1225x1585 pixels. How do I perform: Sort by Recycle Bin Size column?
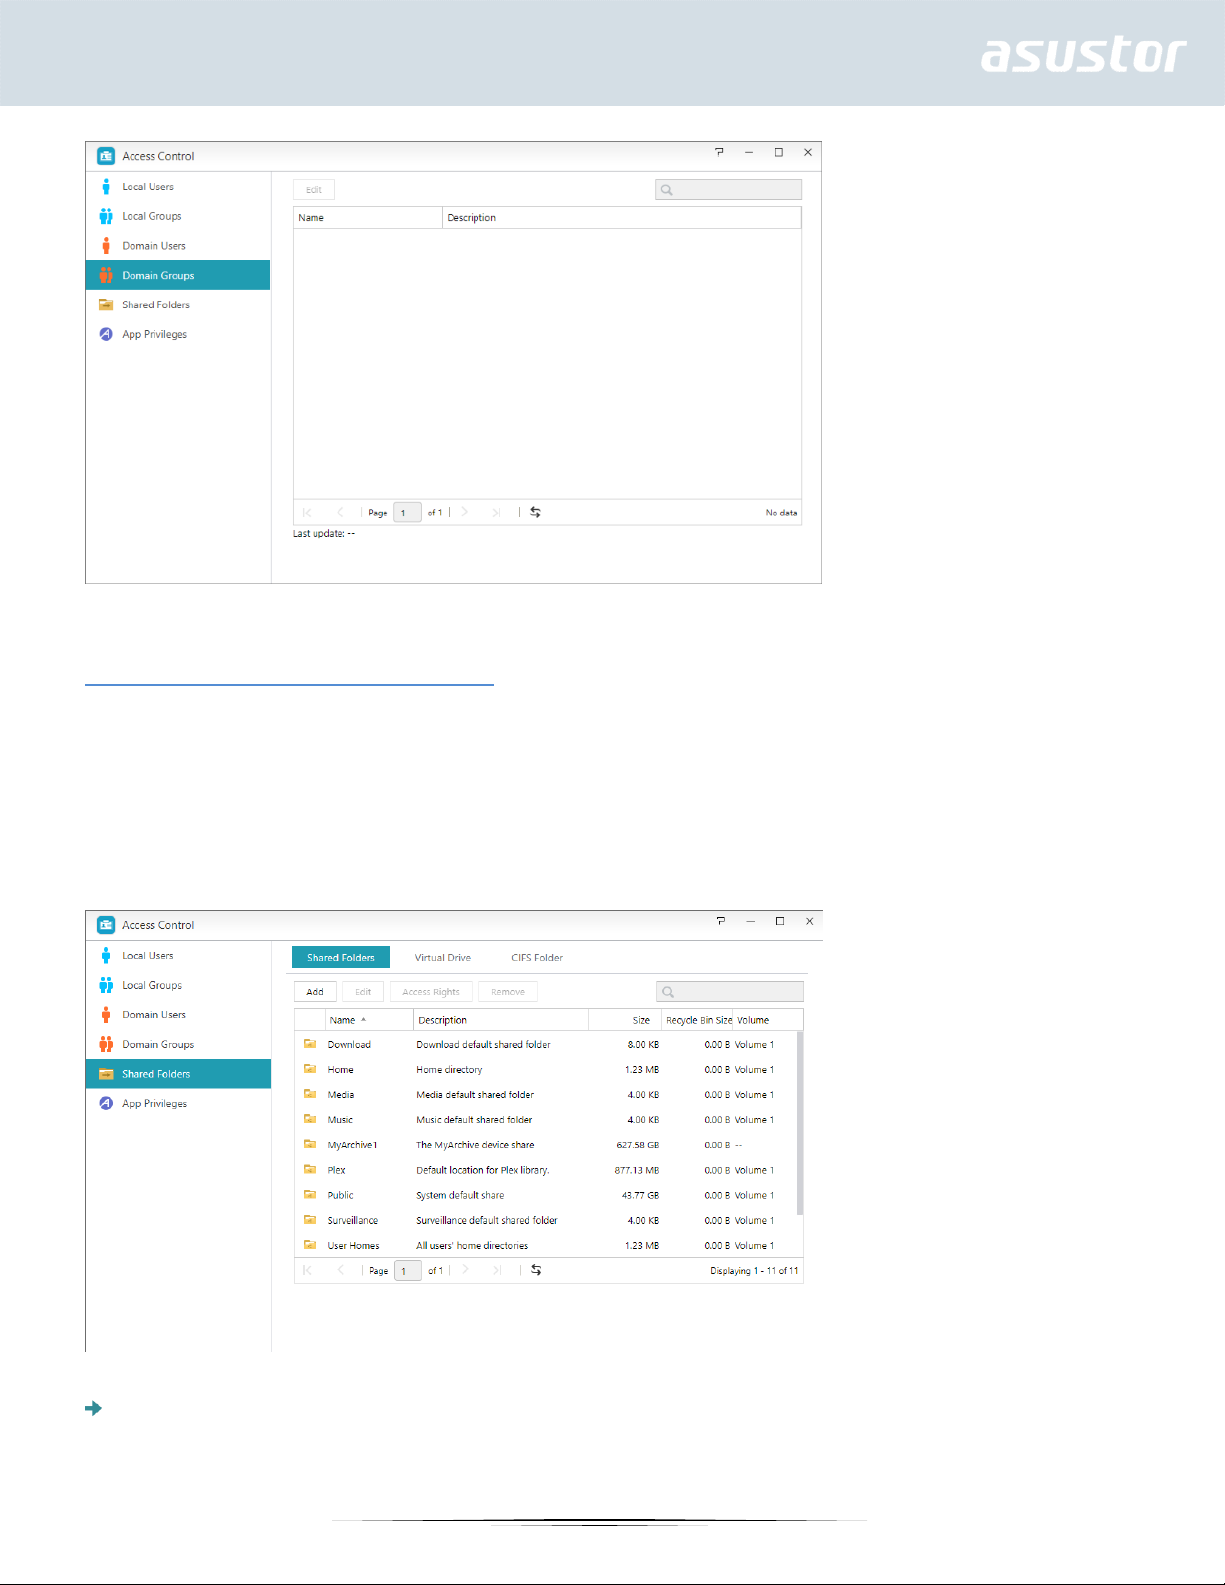tap(699, 1020)
